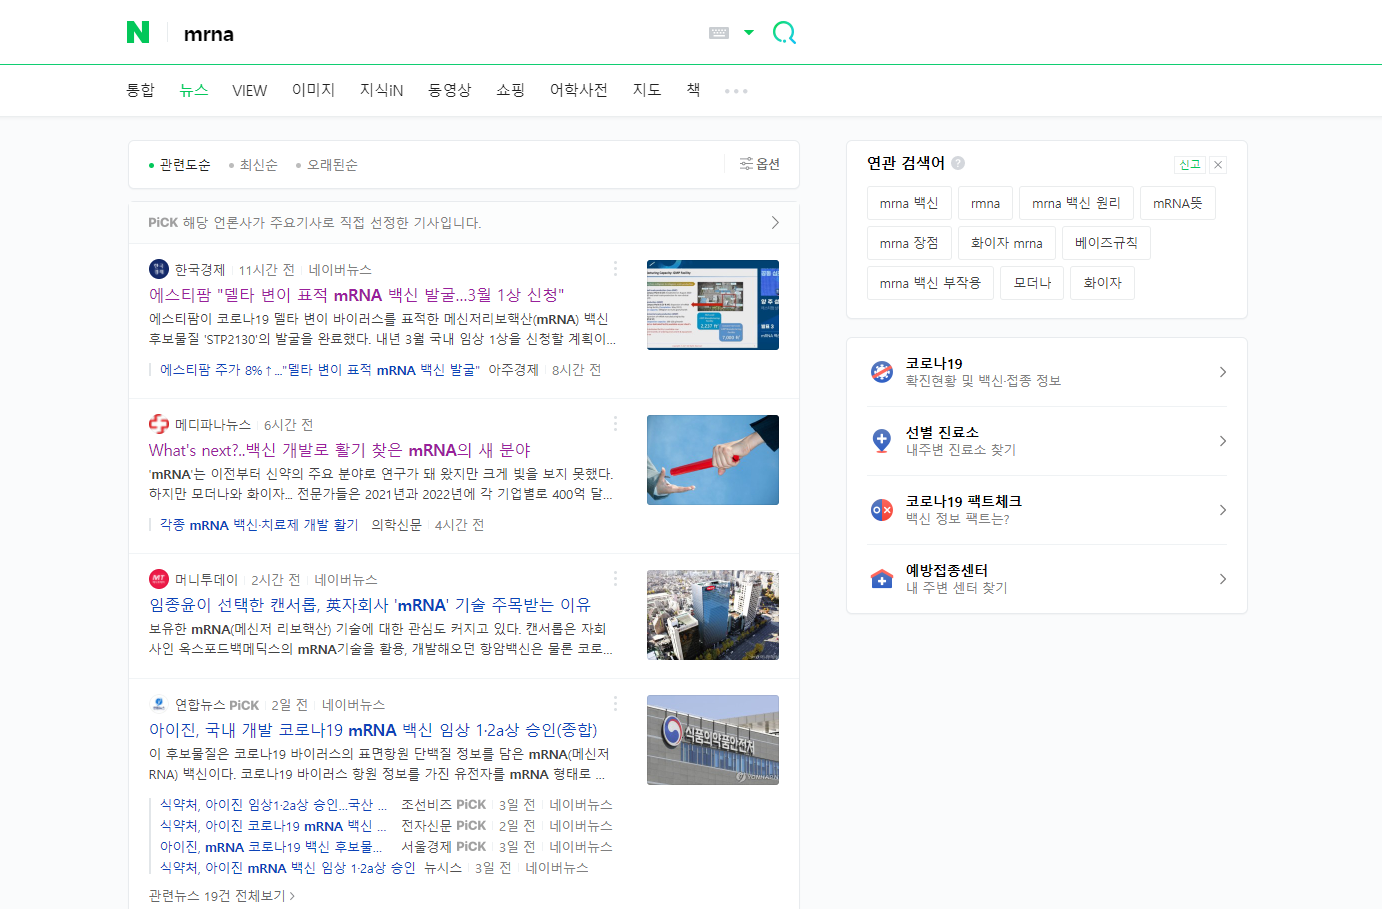1382x909 pixels.
Task: Expand the PiCK notice chevron
Action: click(775, 223)
